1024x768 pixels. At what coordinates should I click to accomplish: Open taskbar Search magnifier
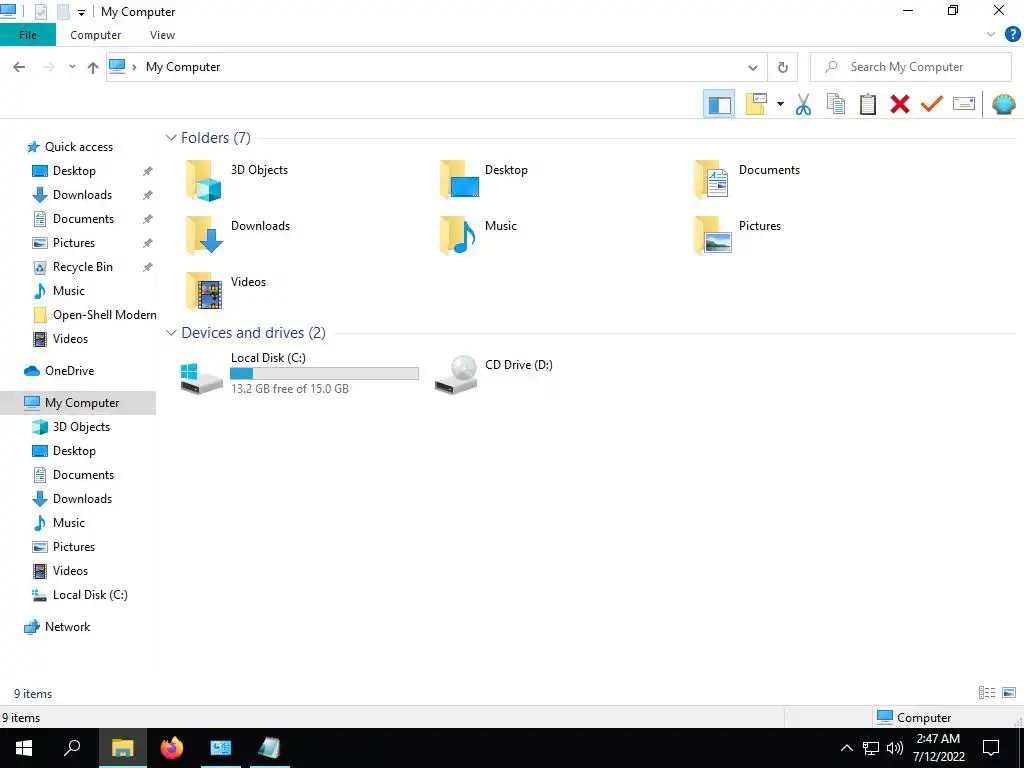(x=72, y=748)
